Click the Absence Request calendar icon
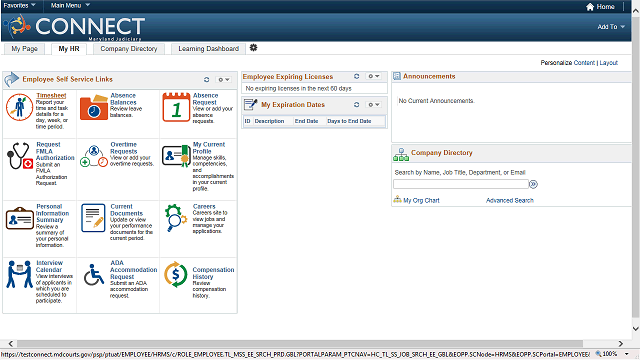Image resolution: width=640 pixels, height=360 pixels. [176, 107]
